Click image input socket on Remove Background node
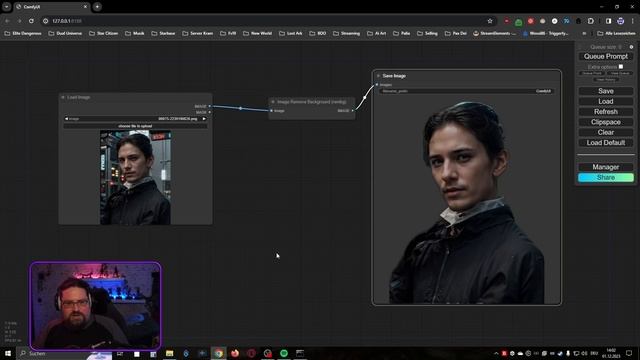The width and height of the screenshot is (640, 360). (271, 111)
